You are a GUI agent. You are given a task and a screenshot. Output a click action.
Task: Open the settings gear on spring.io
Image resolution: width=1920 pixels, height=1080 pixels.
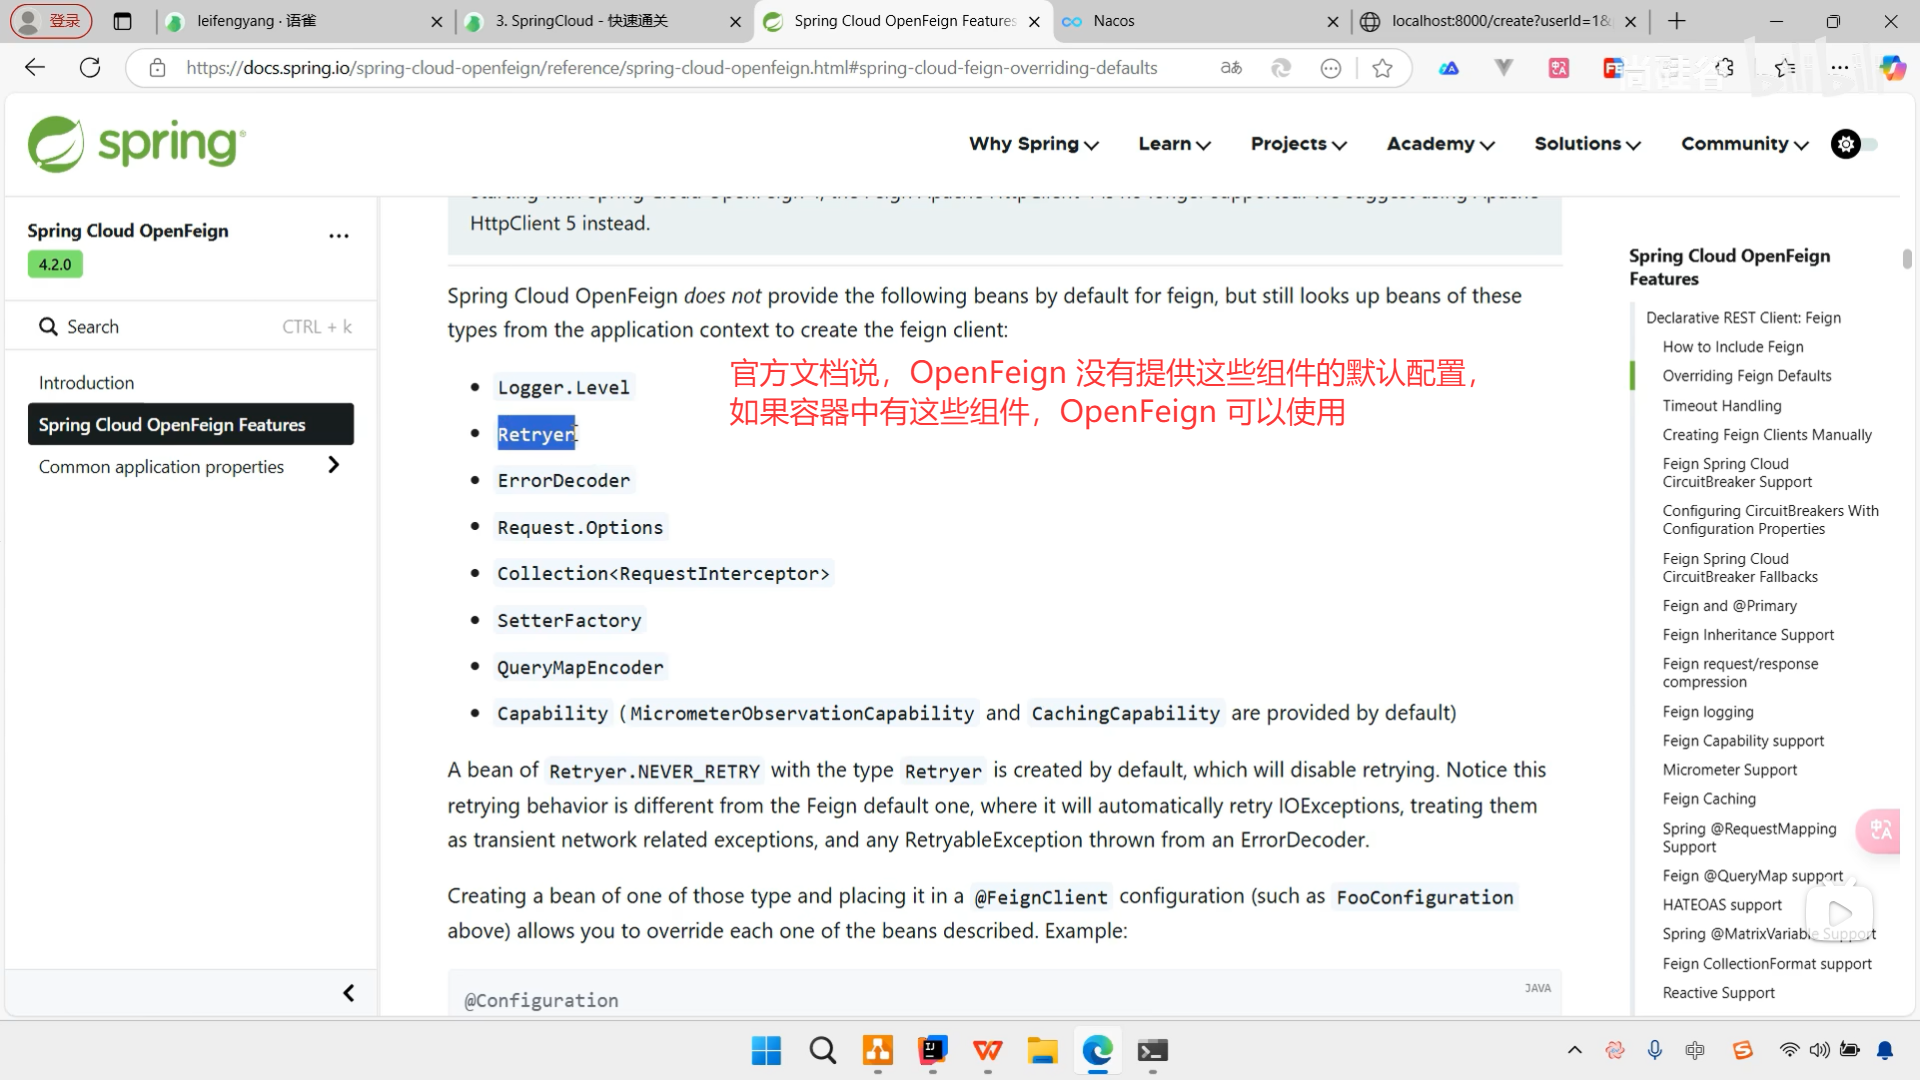pos(1845,144)
